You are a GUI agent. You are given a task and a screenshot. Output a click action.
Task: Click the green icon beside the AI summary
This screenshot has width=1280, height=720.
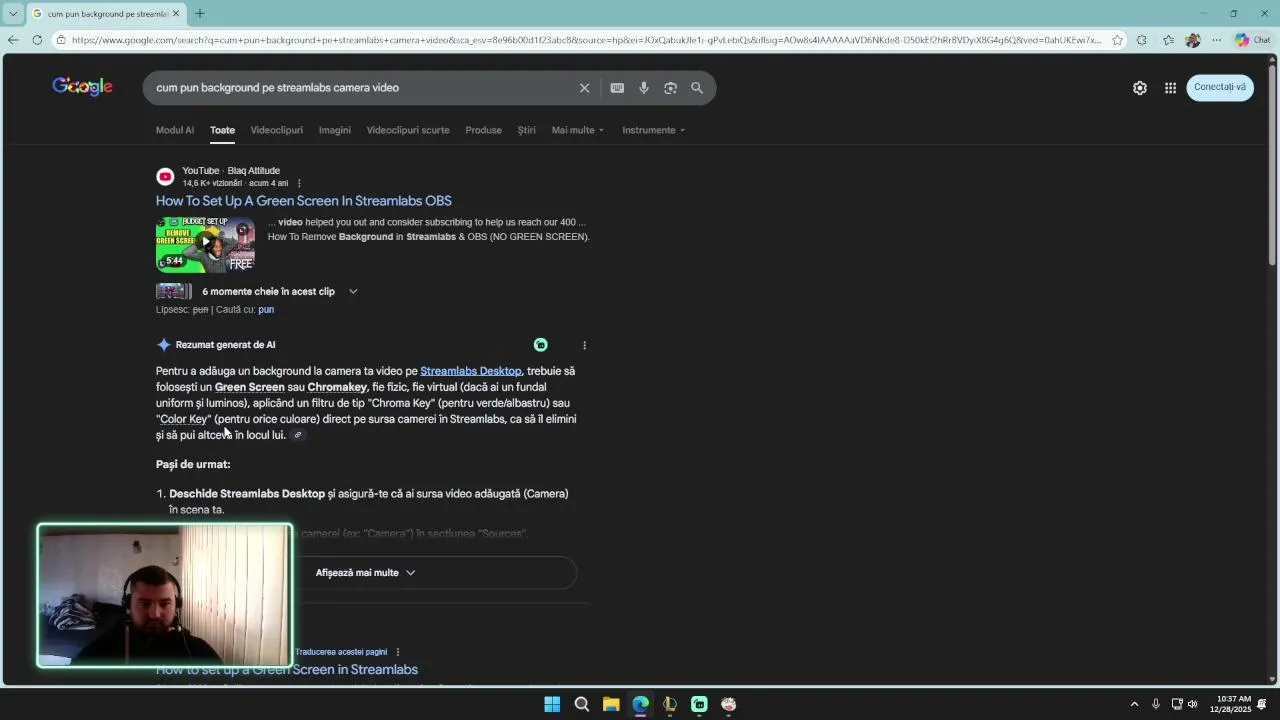541,345
